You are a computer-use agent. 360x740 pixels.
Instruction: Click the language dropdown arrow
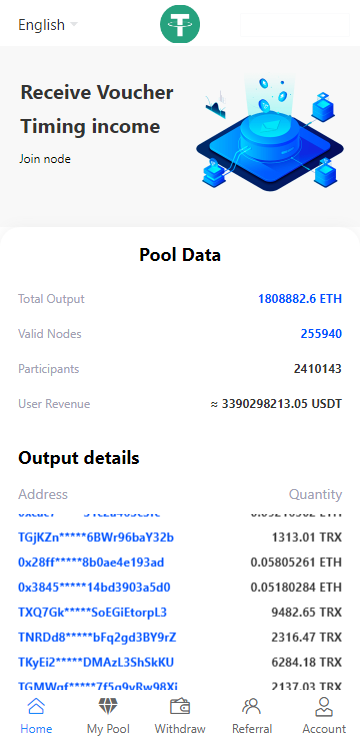click(74, 24)
